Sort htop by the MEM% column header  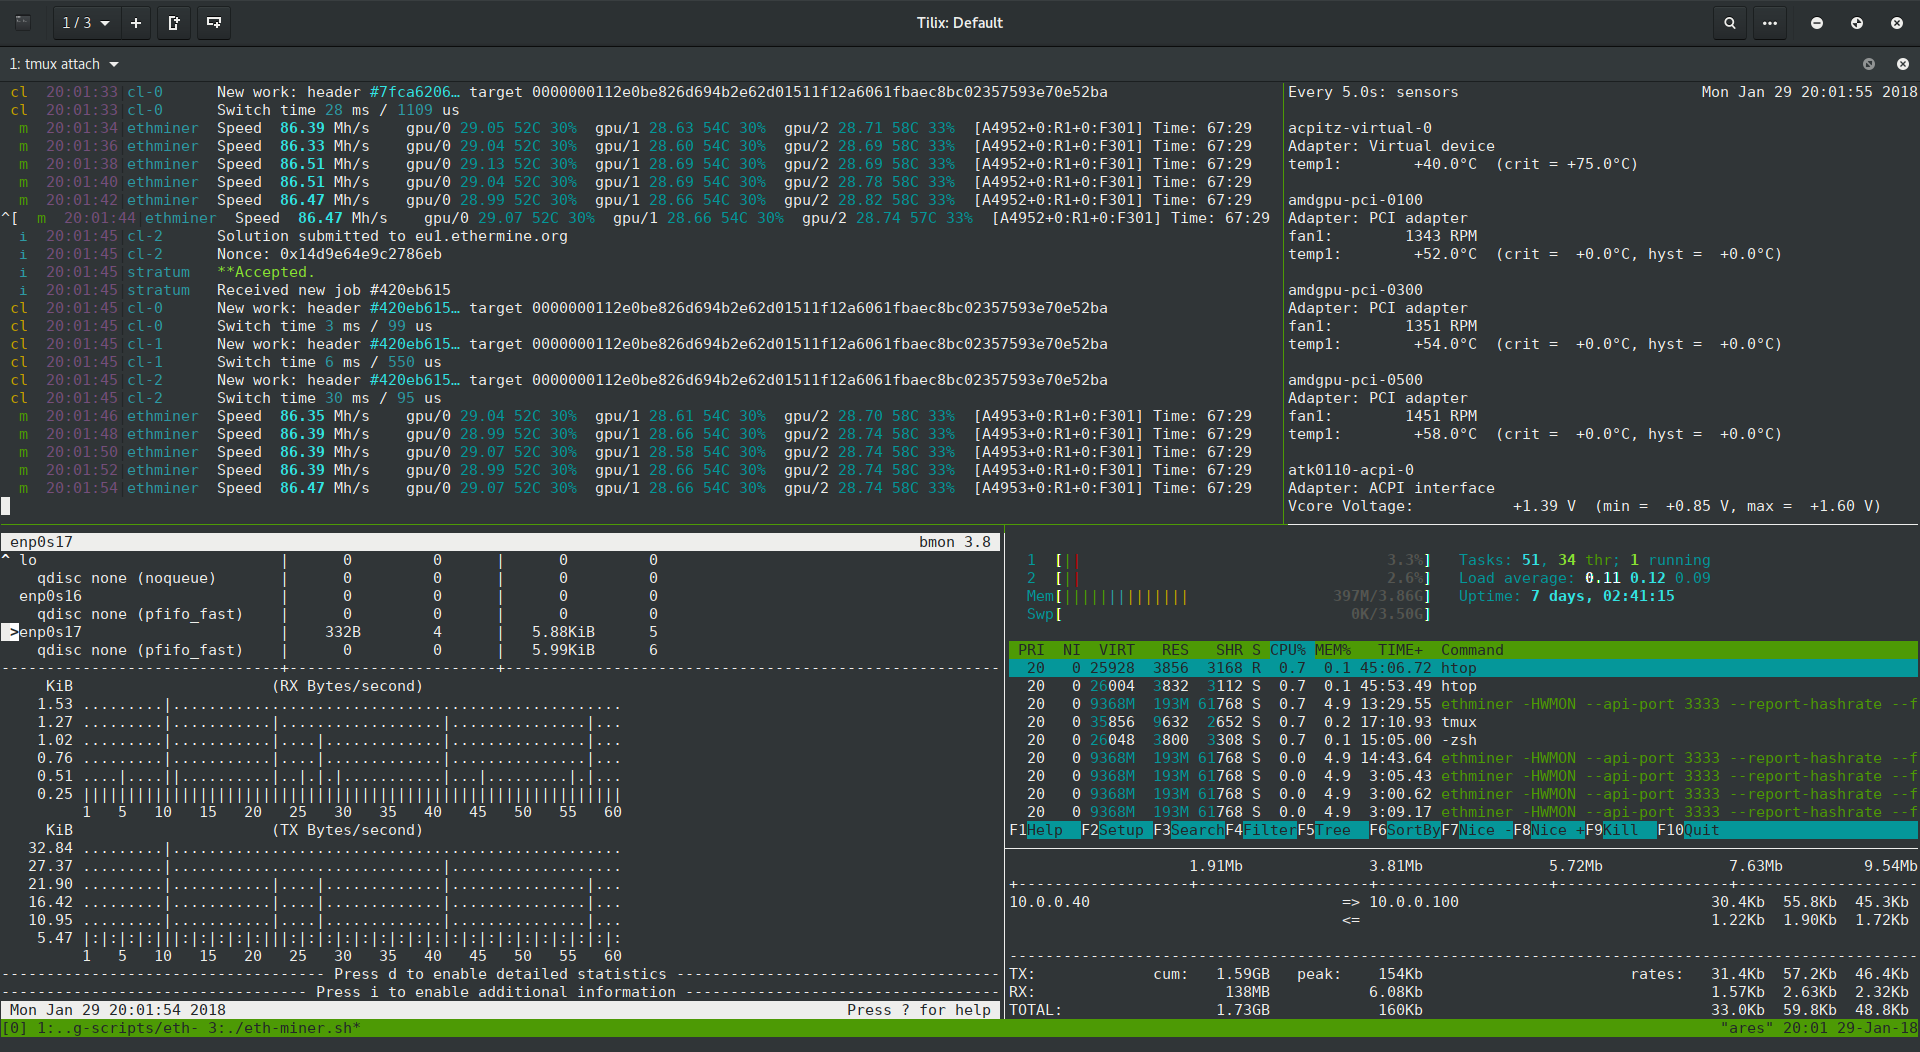(x=1333, y=650)
